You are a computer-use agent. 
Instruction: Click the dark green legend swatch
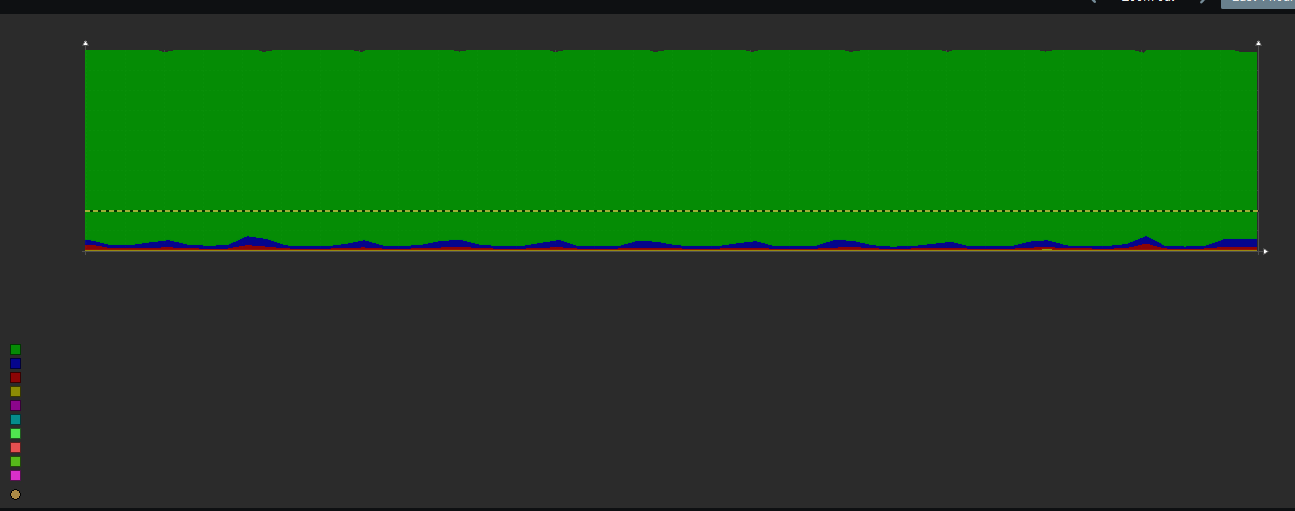[x=15, y=350]
